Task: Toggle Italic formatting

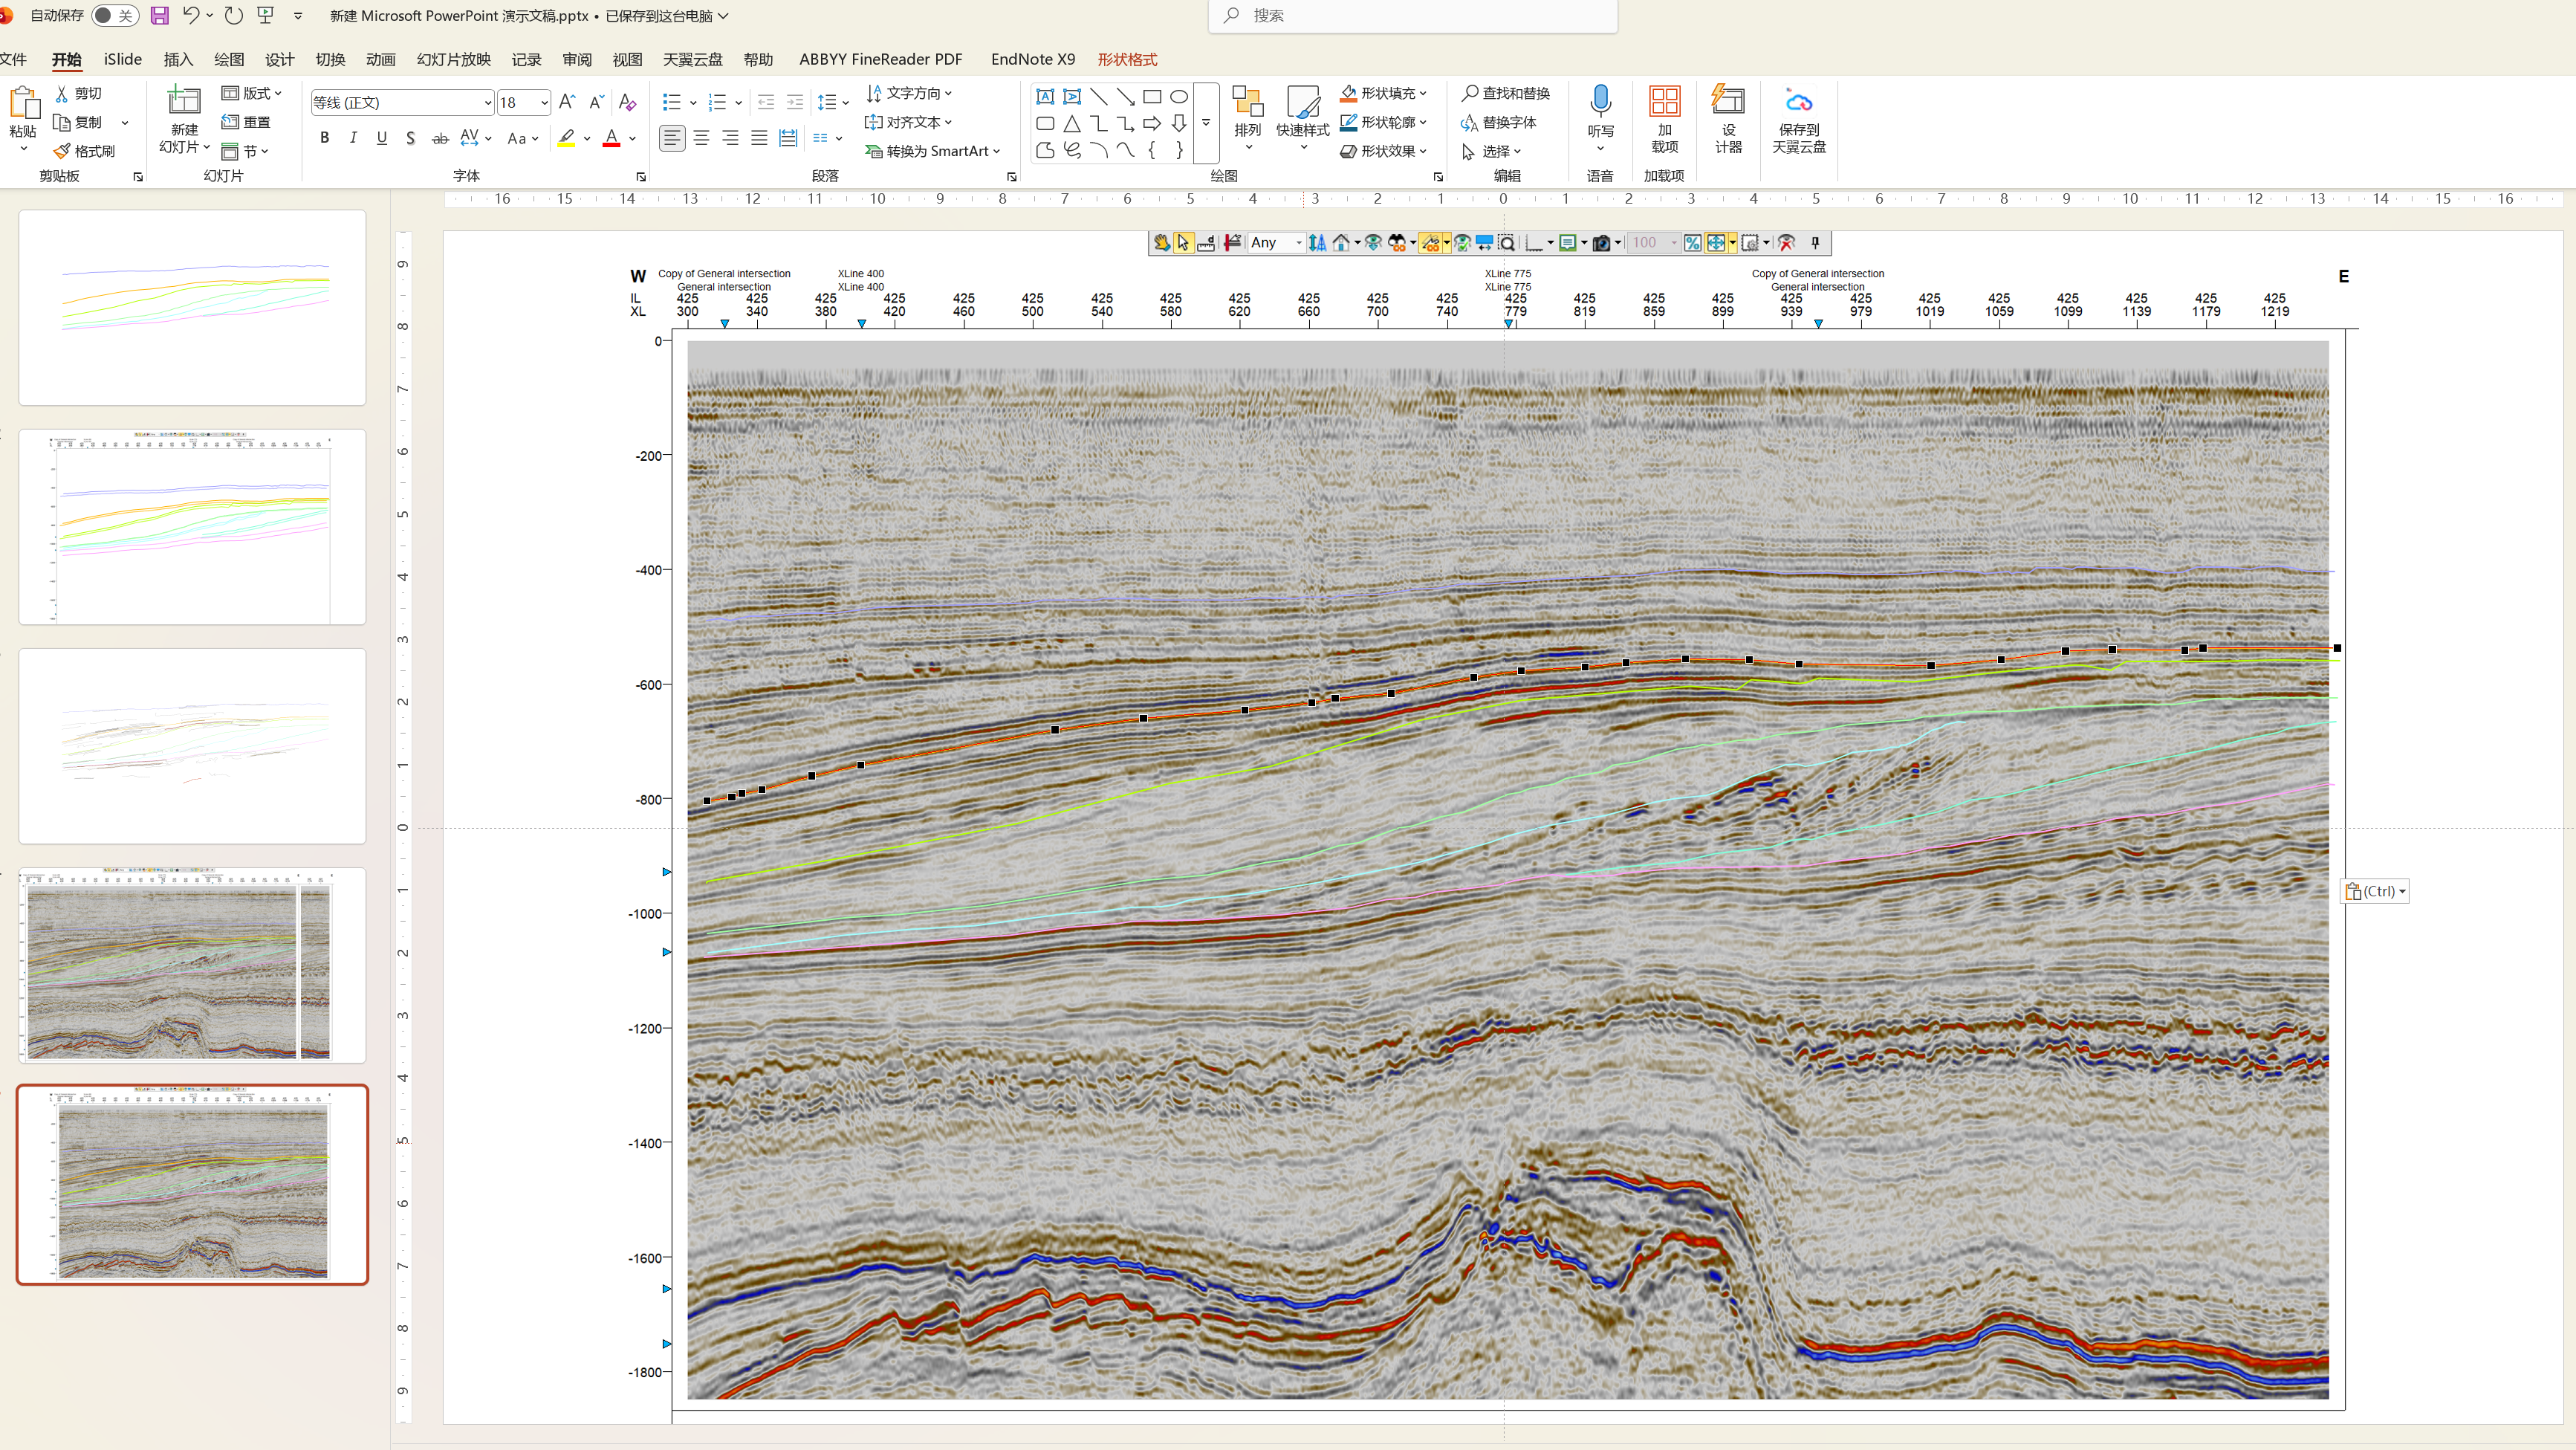Action: click(353, 138)
